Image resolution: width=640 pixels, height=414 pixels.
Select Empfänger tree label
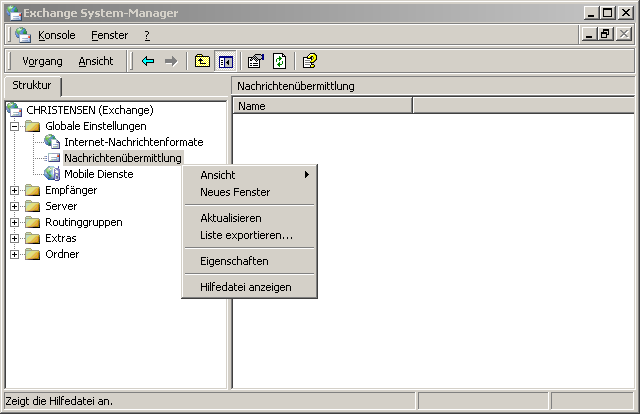click(71, 190)
